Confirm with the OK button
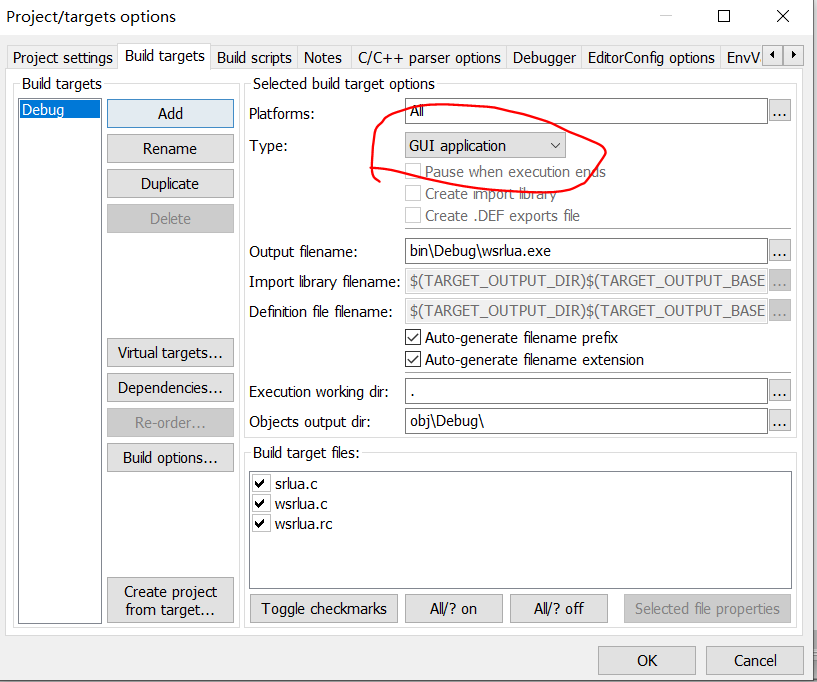 (x=647, y=661)
